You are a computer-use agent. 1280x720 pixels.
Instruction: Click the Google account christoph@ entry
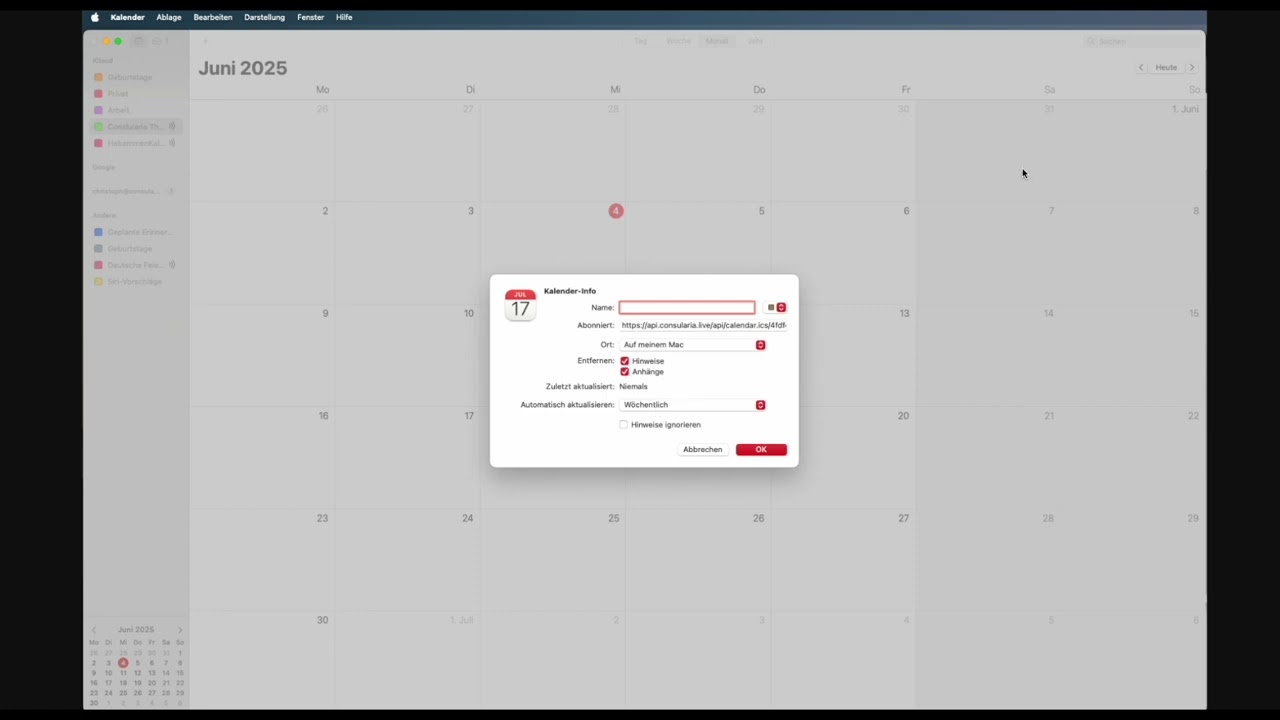coord(125,191)
